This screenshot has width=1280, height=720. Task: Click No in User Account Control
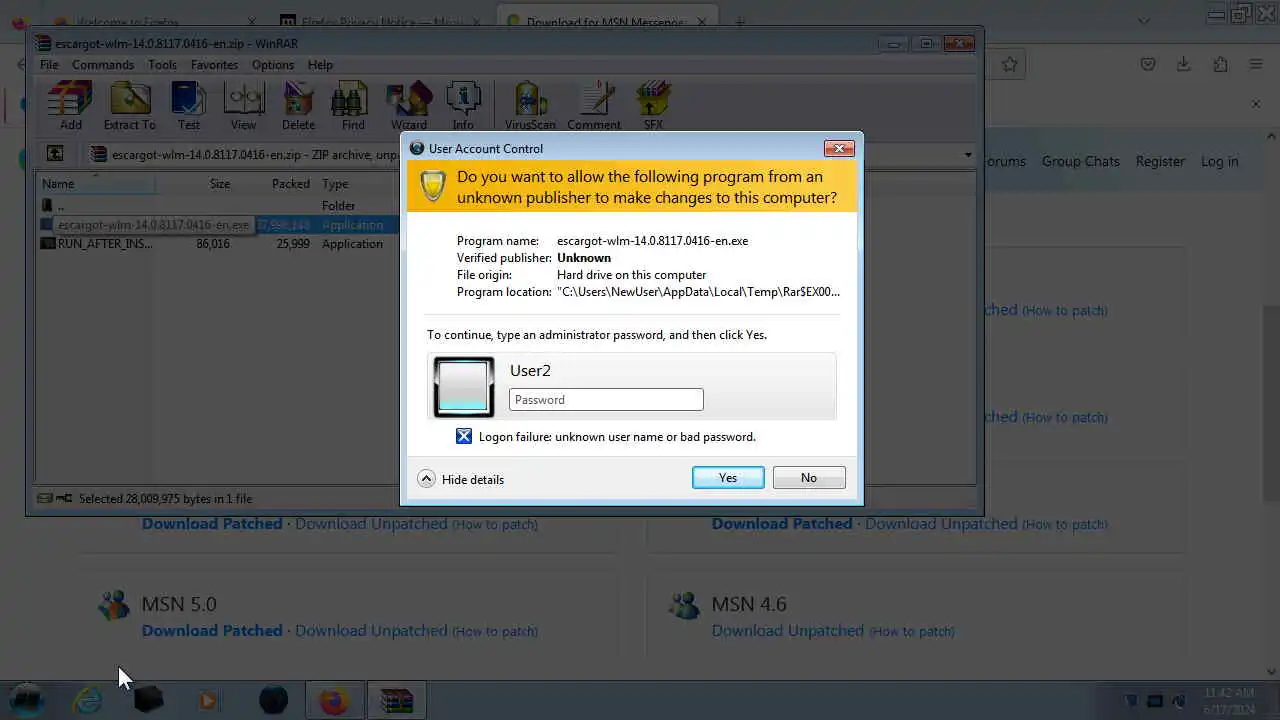click(809, 478)
